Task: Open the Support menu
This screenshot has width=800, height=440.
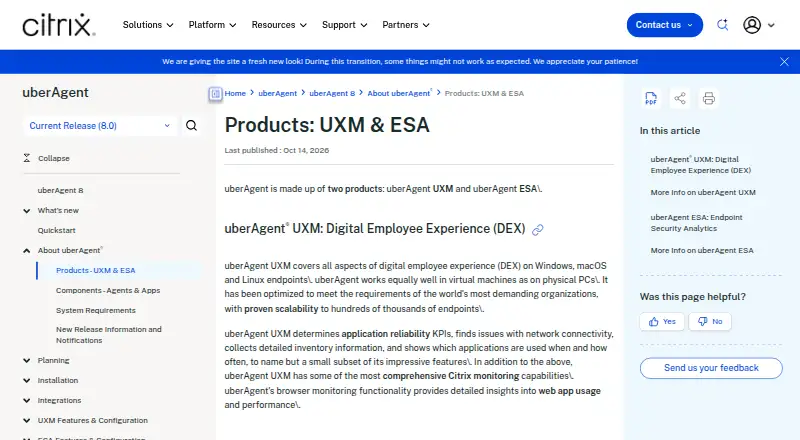Action: (x=344, y=25)
